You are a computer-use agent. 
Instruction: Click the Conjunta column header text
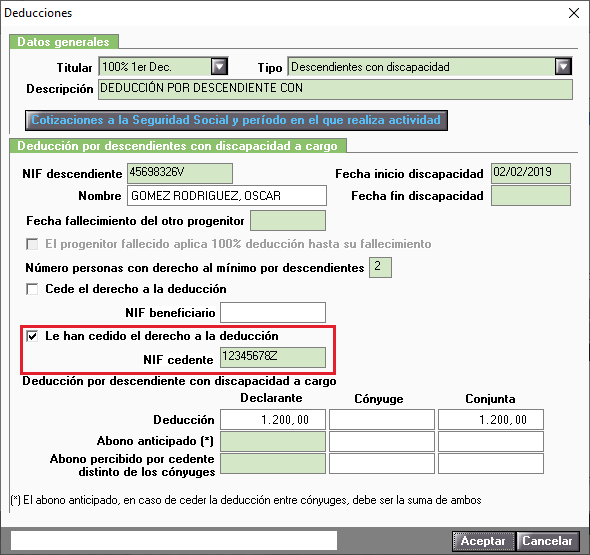[490, 399]
